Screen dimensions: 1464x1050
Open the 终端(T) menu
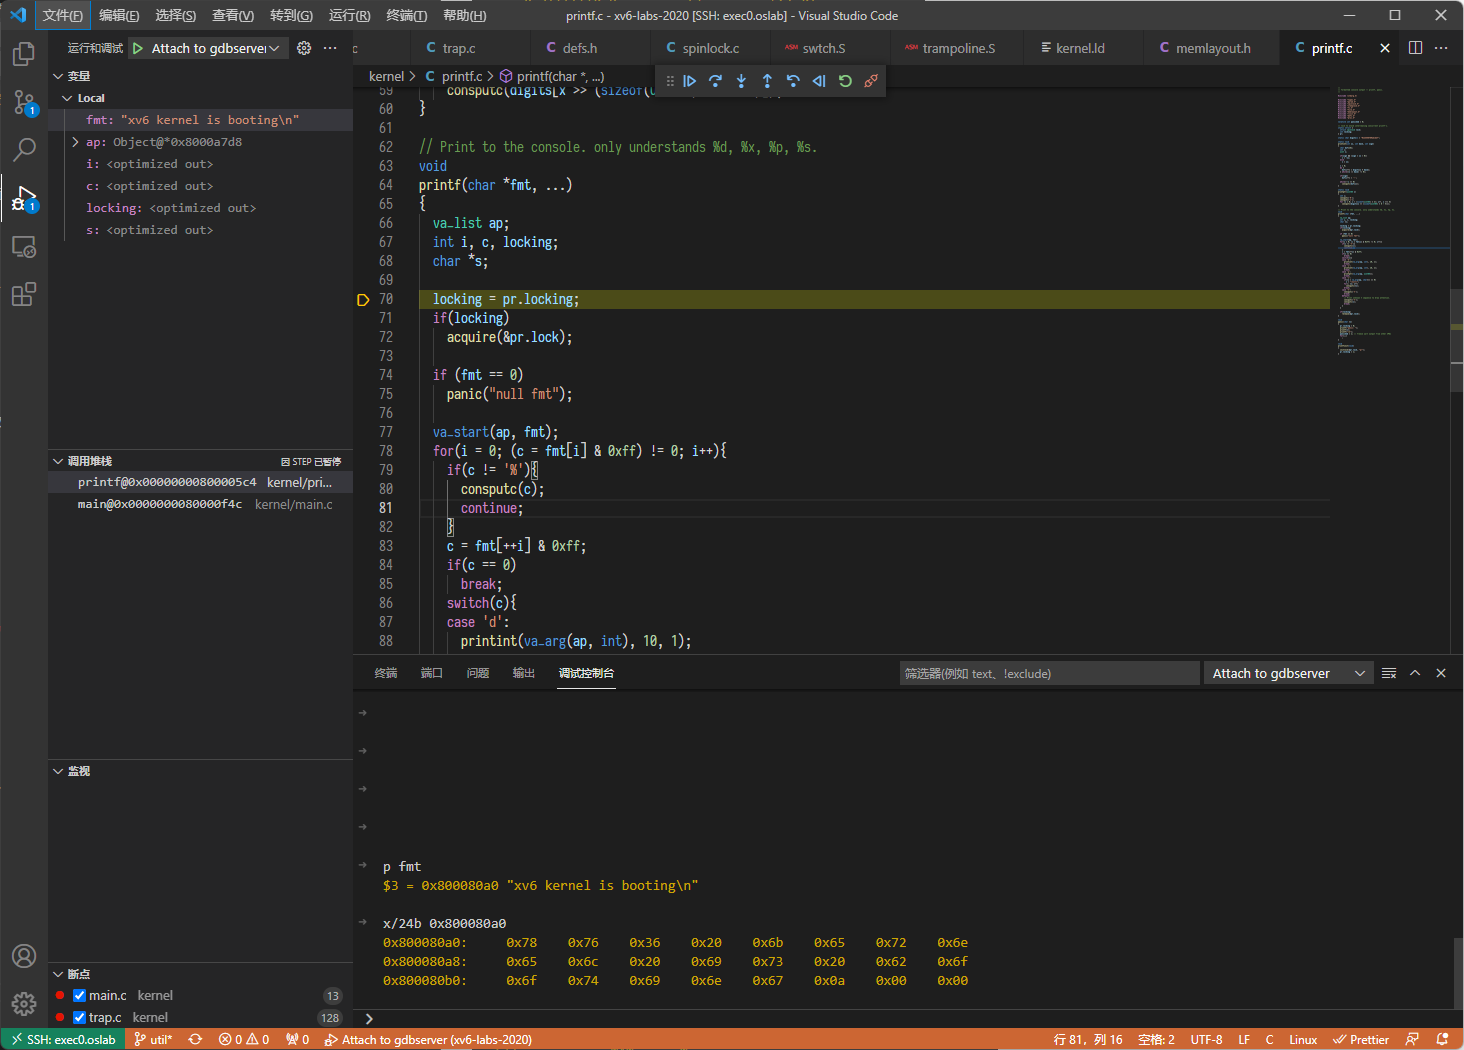point(406,15)
